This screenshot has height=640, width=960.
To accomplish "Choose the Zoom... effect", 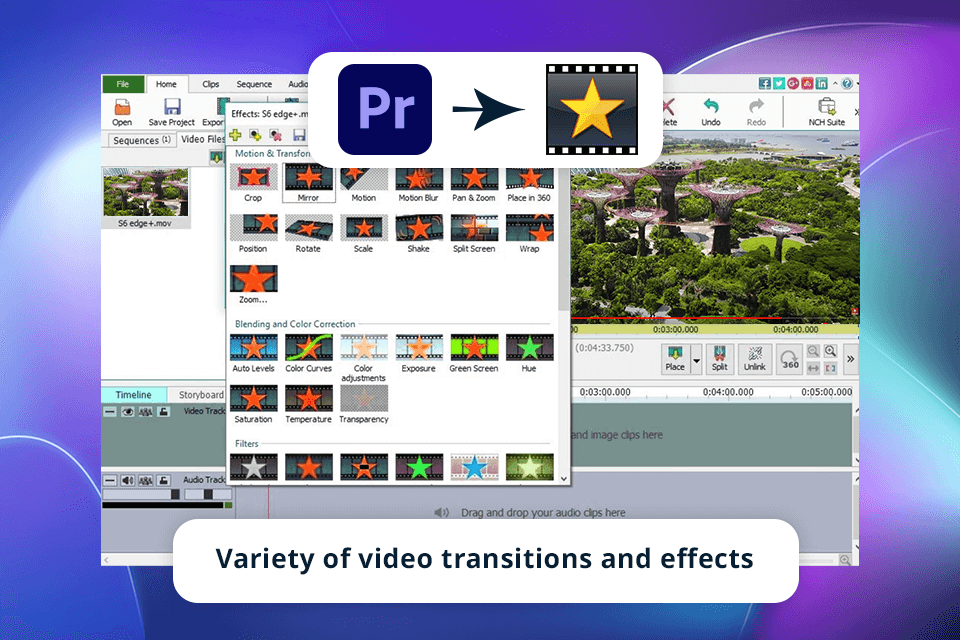I will point(253,284).
